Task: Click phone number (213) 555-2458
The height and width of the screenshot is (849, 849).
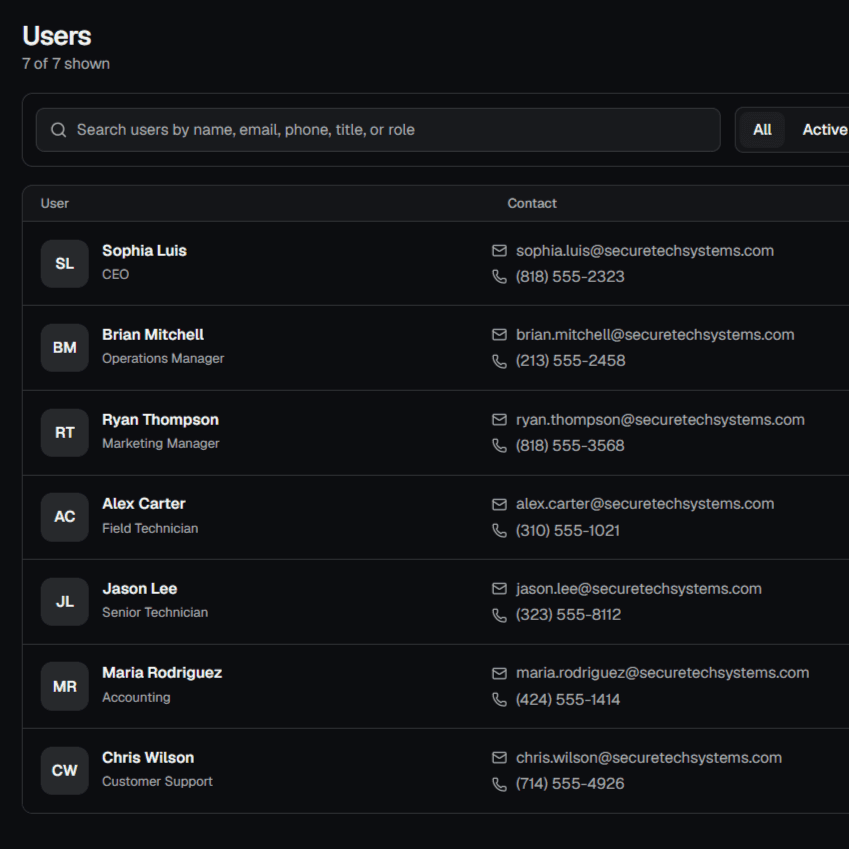Action: (x=571, y=361)
